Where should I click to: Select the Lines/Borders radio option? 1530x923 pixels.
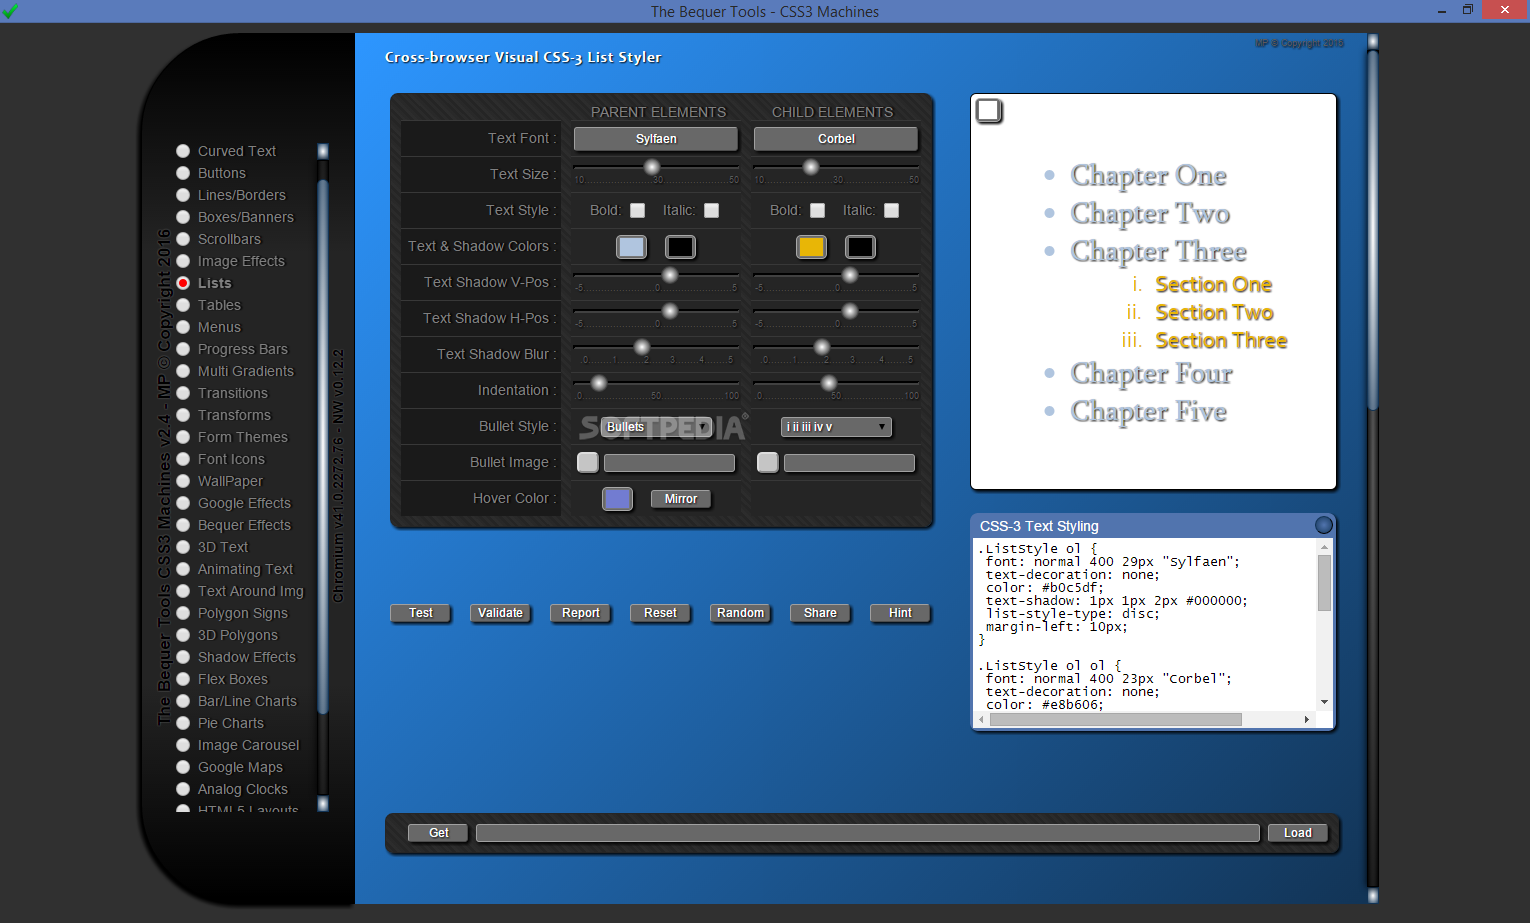pos(183,195)
